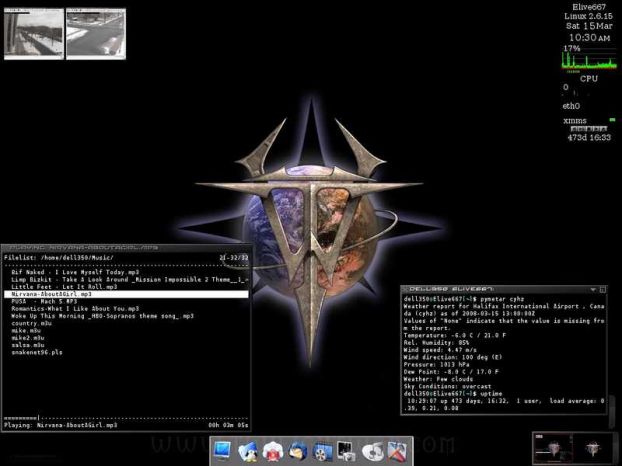The height and width of the screenshot is (466, 622).
Task: Open the screenshot camera dock icon
Action: coord(347,451)
